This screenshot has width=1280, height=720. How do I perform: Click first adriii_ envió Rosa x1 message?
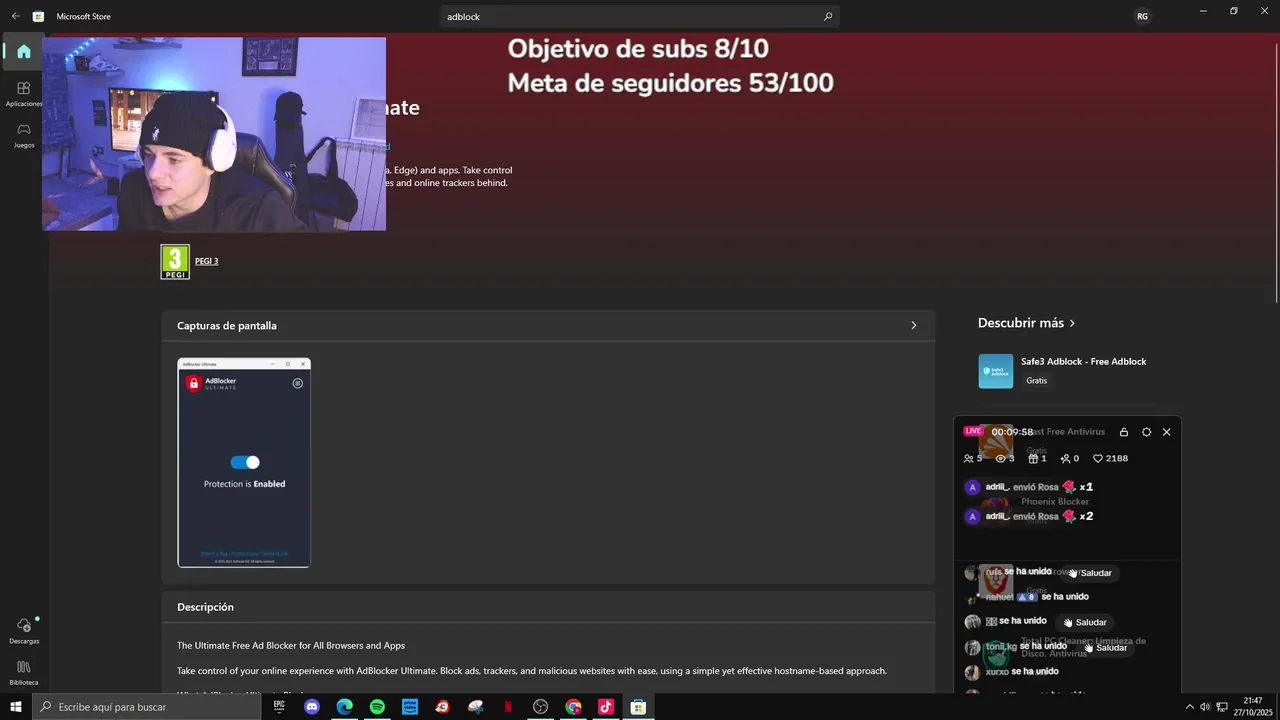pyautogui.click(x=1029, y=487)
